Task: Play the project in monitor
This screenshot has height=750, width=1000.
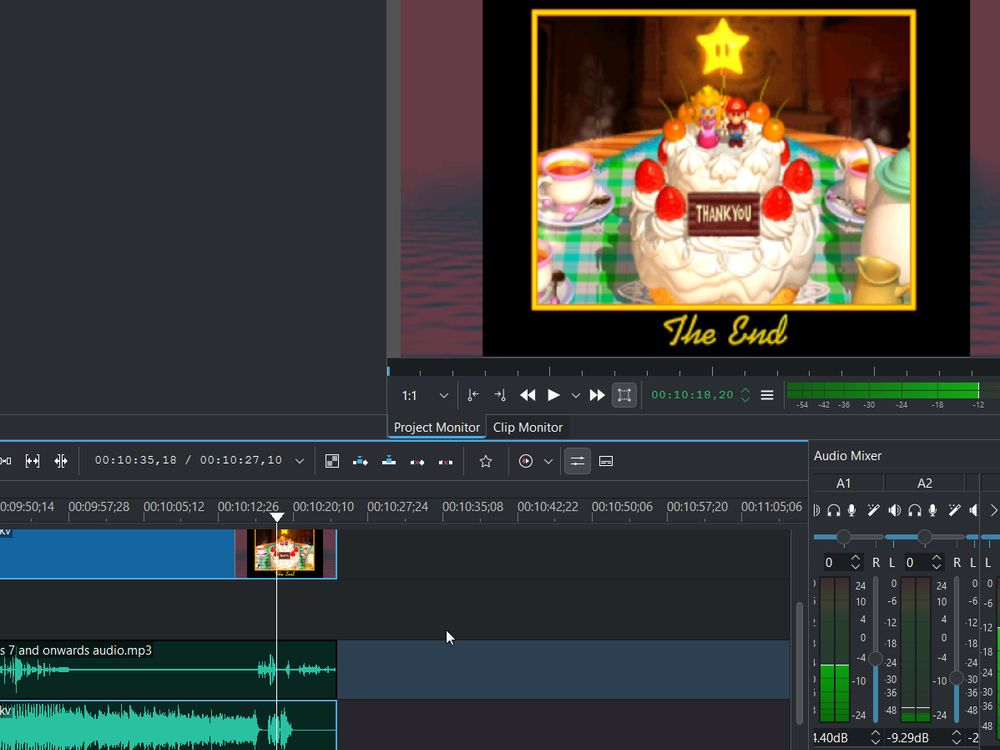Action: [554, 395]
